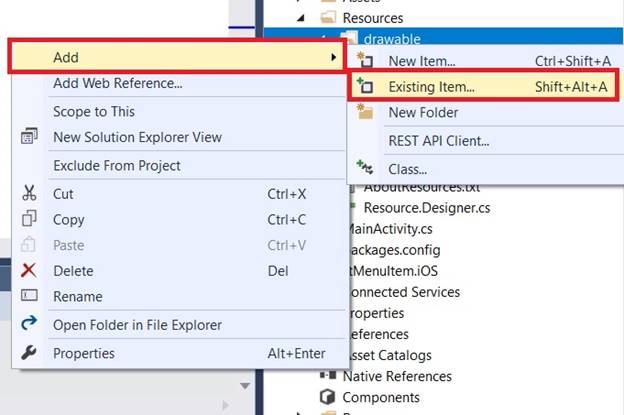Image resolution: width=624 pixels, height=415 pixels.
Task: Click the Copy pages icon
Action: pyautogui.click(x=29, y=218)
